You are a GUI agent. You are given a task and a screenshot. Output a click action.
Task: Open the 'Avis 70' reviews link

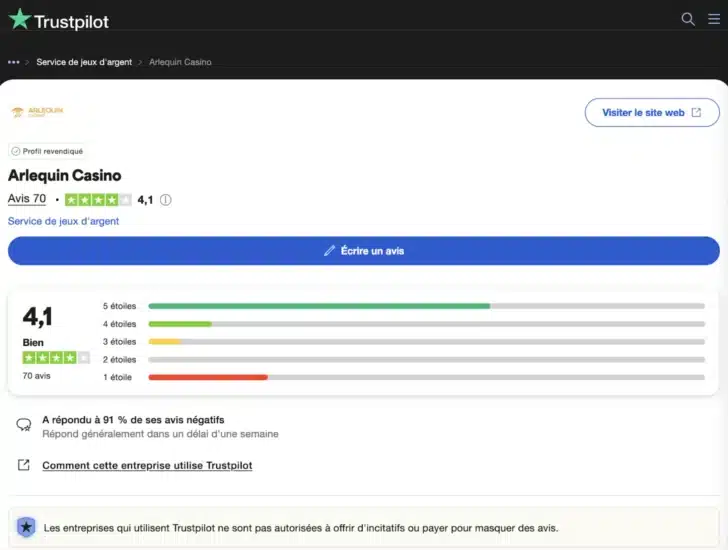[27, 199]
